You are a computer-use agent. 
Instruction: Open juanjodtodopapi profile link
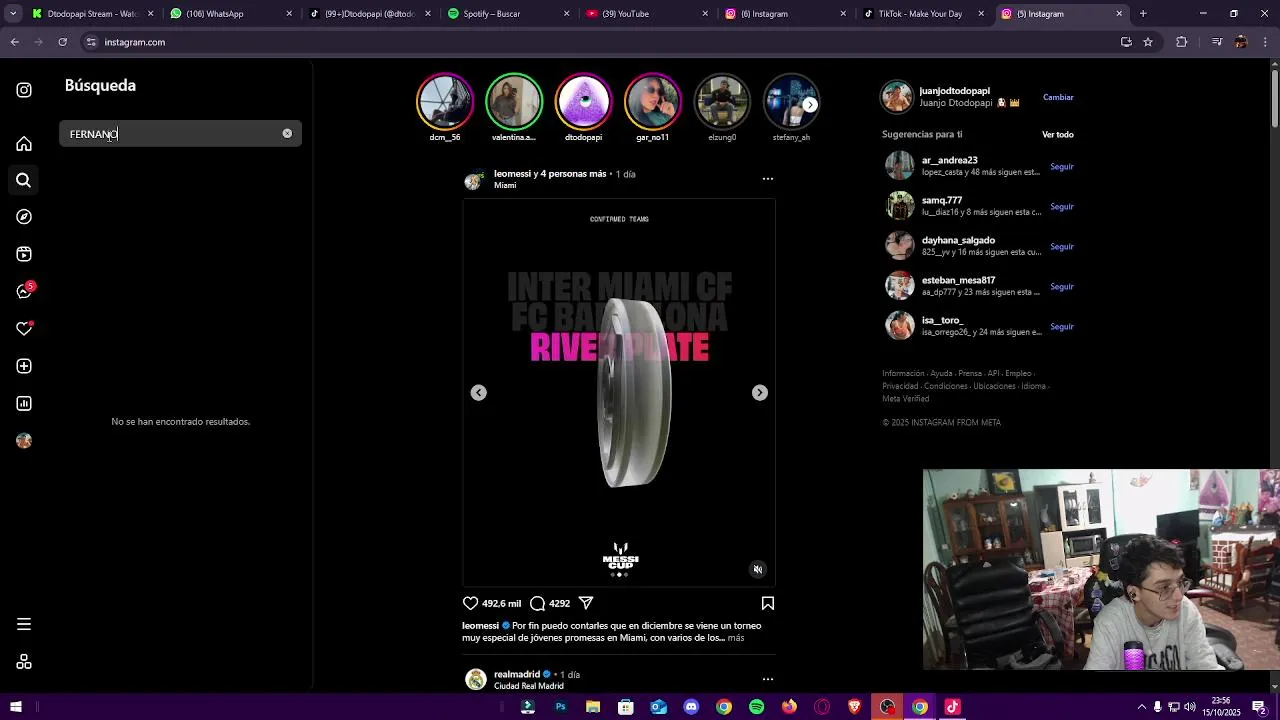pyautogui.click(x=954, y=91)
